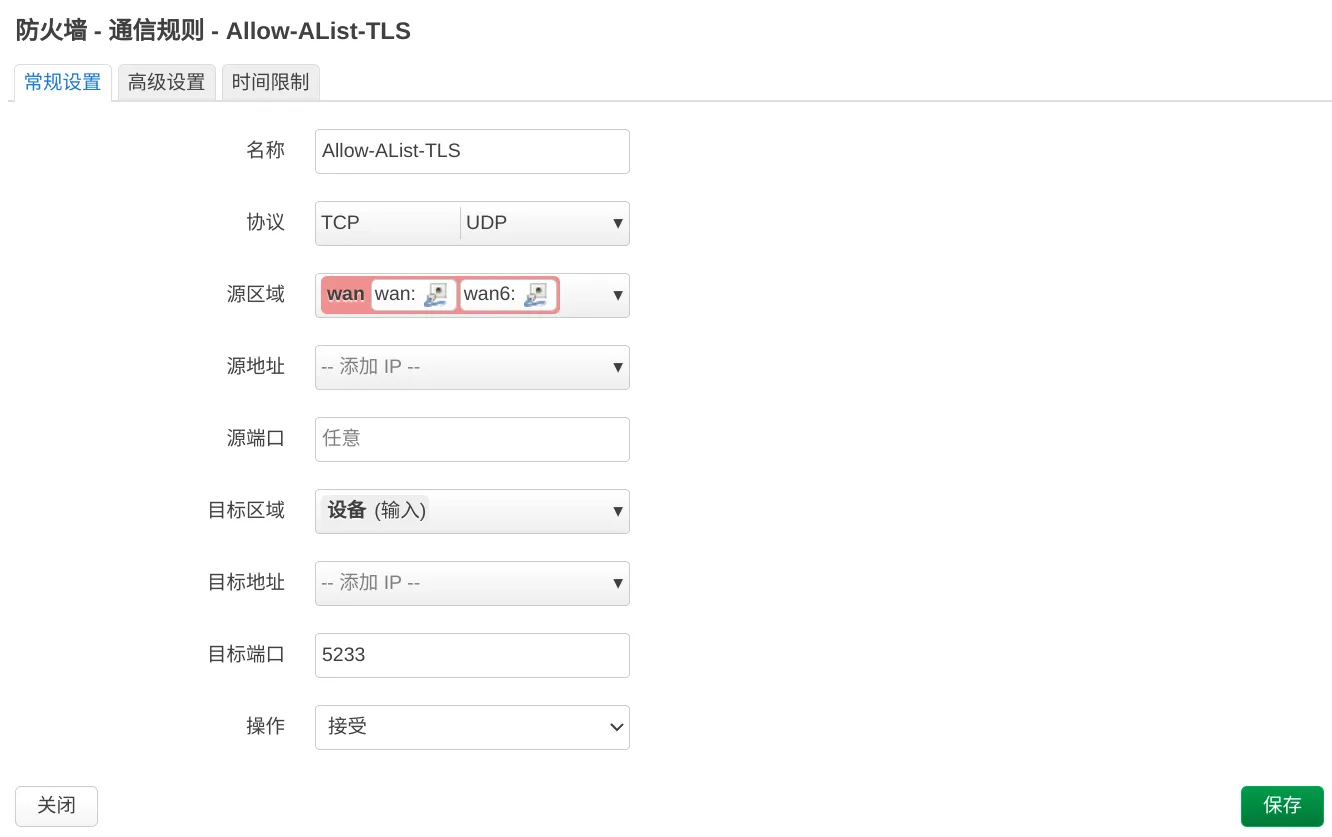The width and height of the screenshot is (1332, 837).
Task: Click the 目标端口 field with 5233
Action: click(472, 655)
